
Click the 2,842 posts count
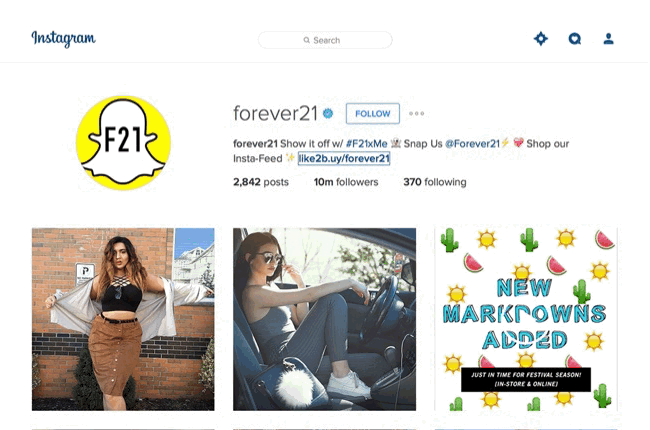(261, 182)
